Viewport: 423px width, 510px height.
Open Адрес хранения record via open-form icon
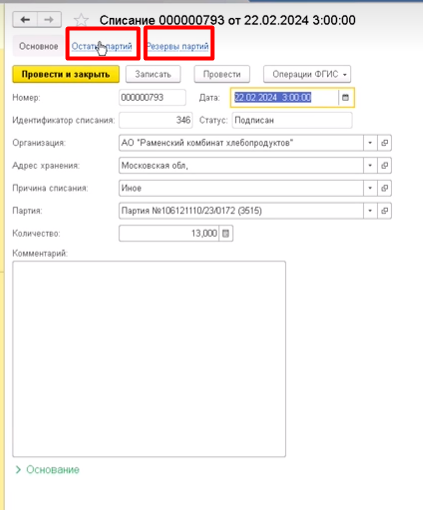tap(384, 166)
